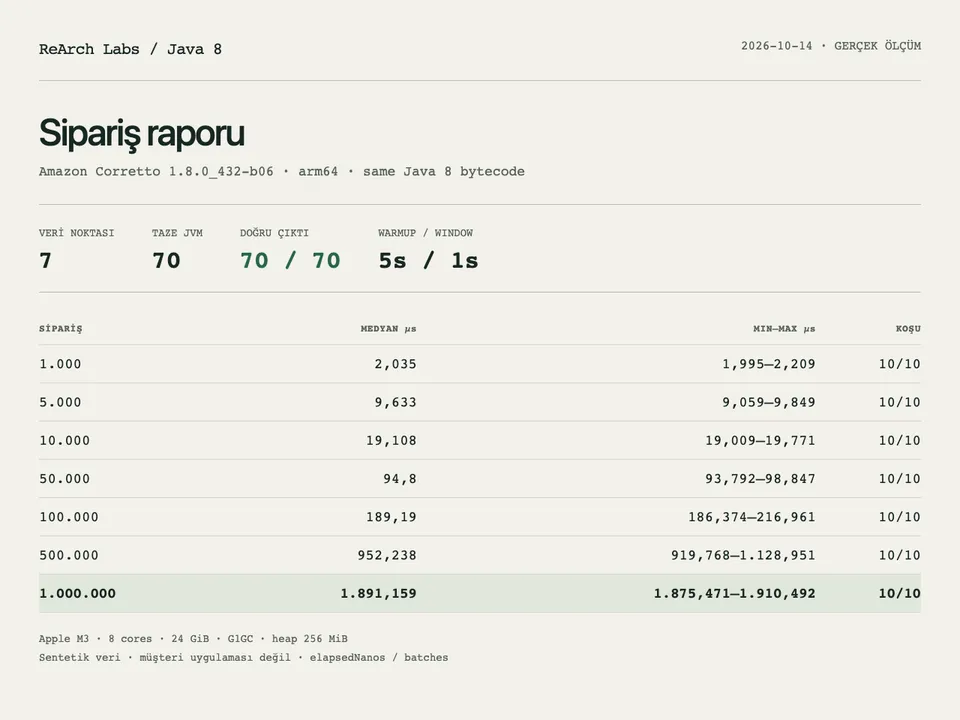Screen dimensions: 960x720
Task: Click the ReArch Labs / Java 8 header
Action: [x=130, y=49]
